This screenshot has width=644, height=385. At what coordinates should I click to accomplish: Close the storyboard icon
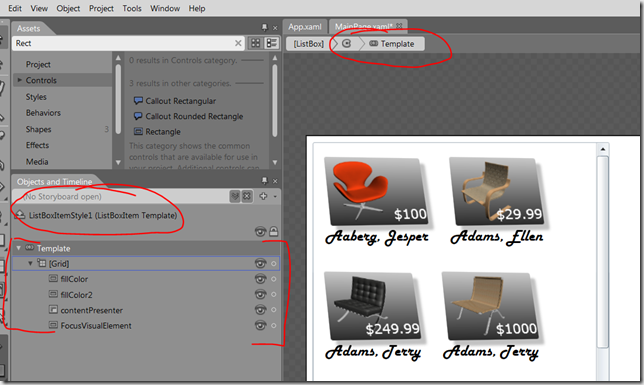[x=246, y=196]
